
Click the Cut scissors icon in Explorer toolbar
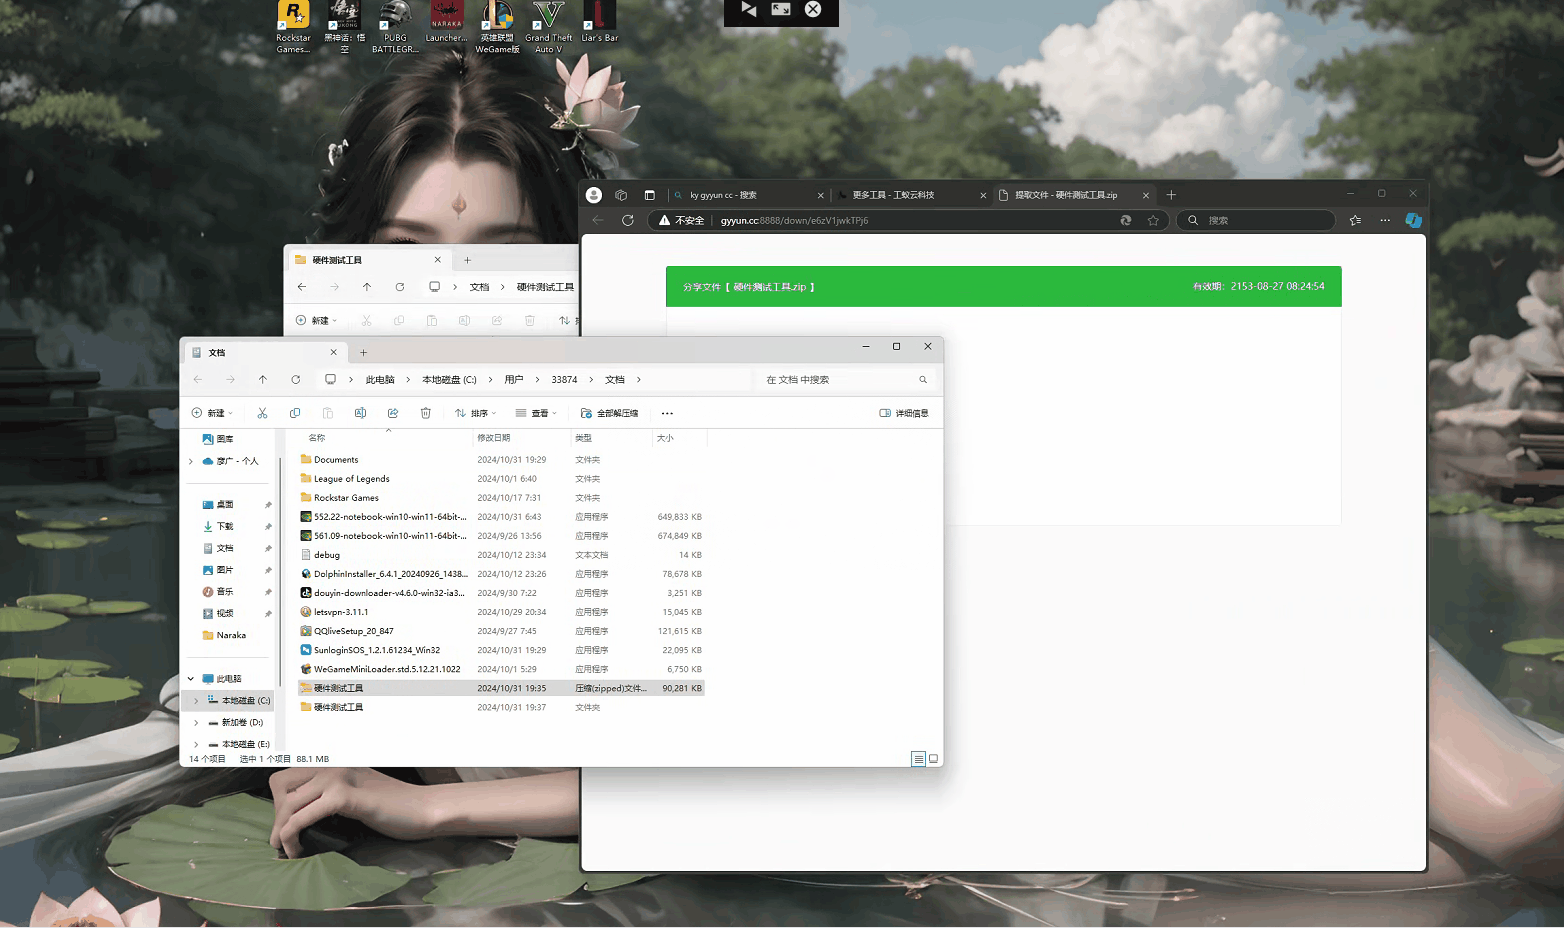pos(262,413)
